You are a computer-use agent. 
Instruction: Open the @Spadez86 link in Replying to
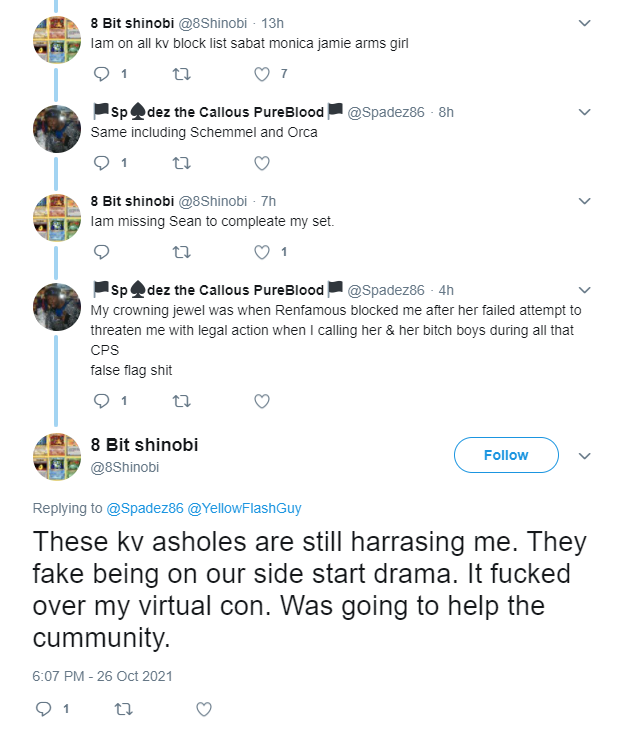tap(145, 508)
